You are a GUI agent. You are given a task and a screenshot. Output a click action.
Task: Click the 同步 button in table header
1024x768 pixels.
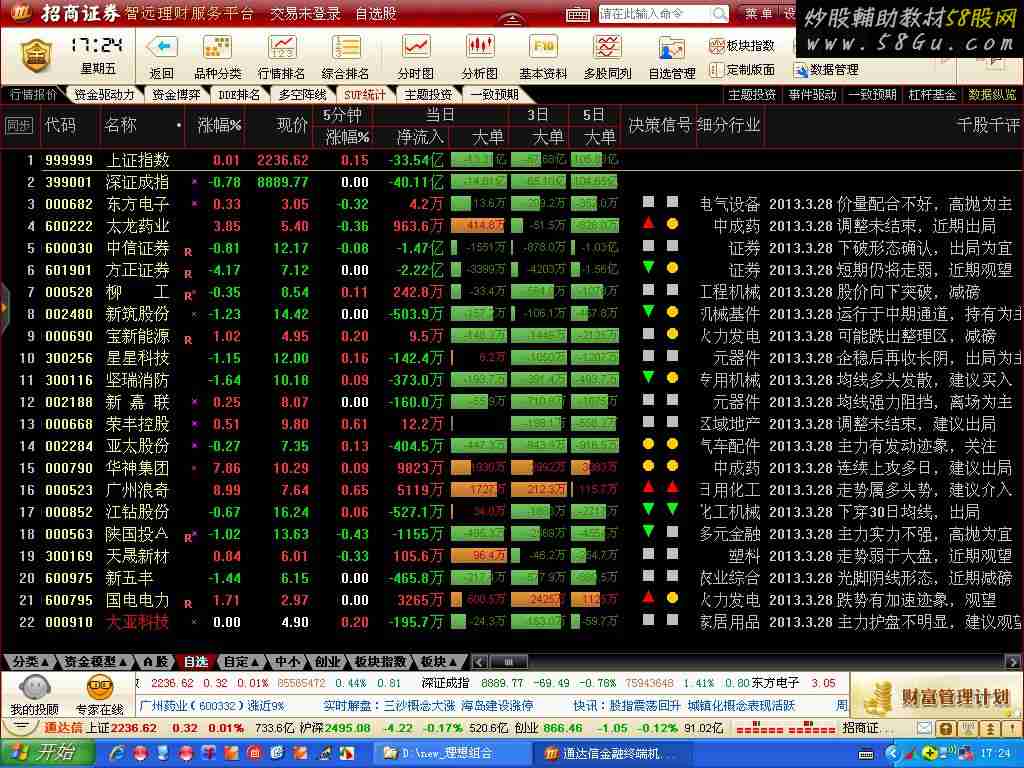[x=19, y=125]
